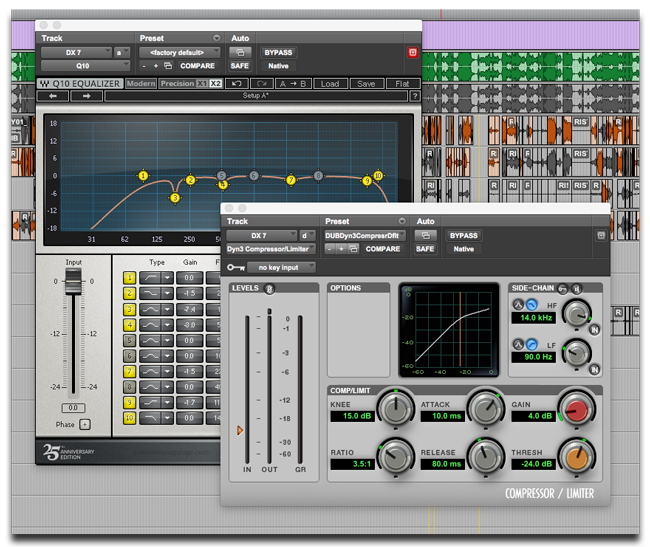Image resolution: width=650 pixels, height=547 pixels.
Task: Click A to B copy button
Action: click(x=293, y=84)
